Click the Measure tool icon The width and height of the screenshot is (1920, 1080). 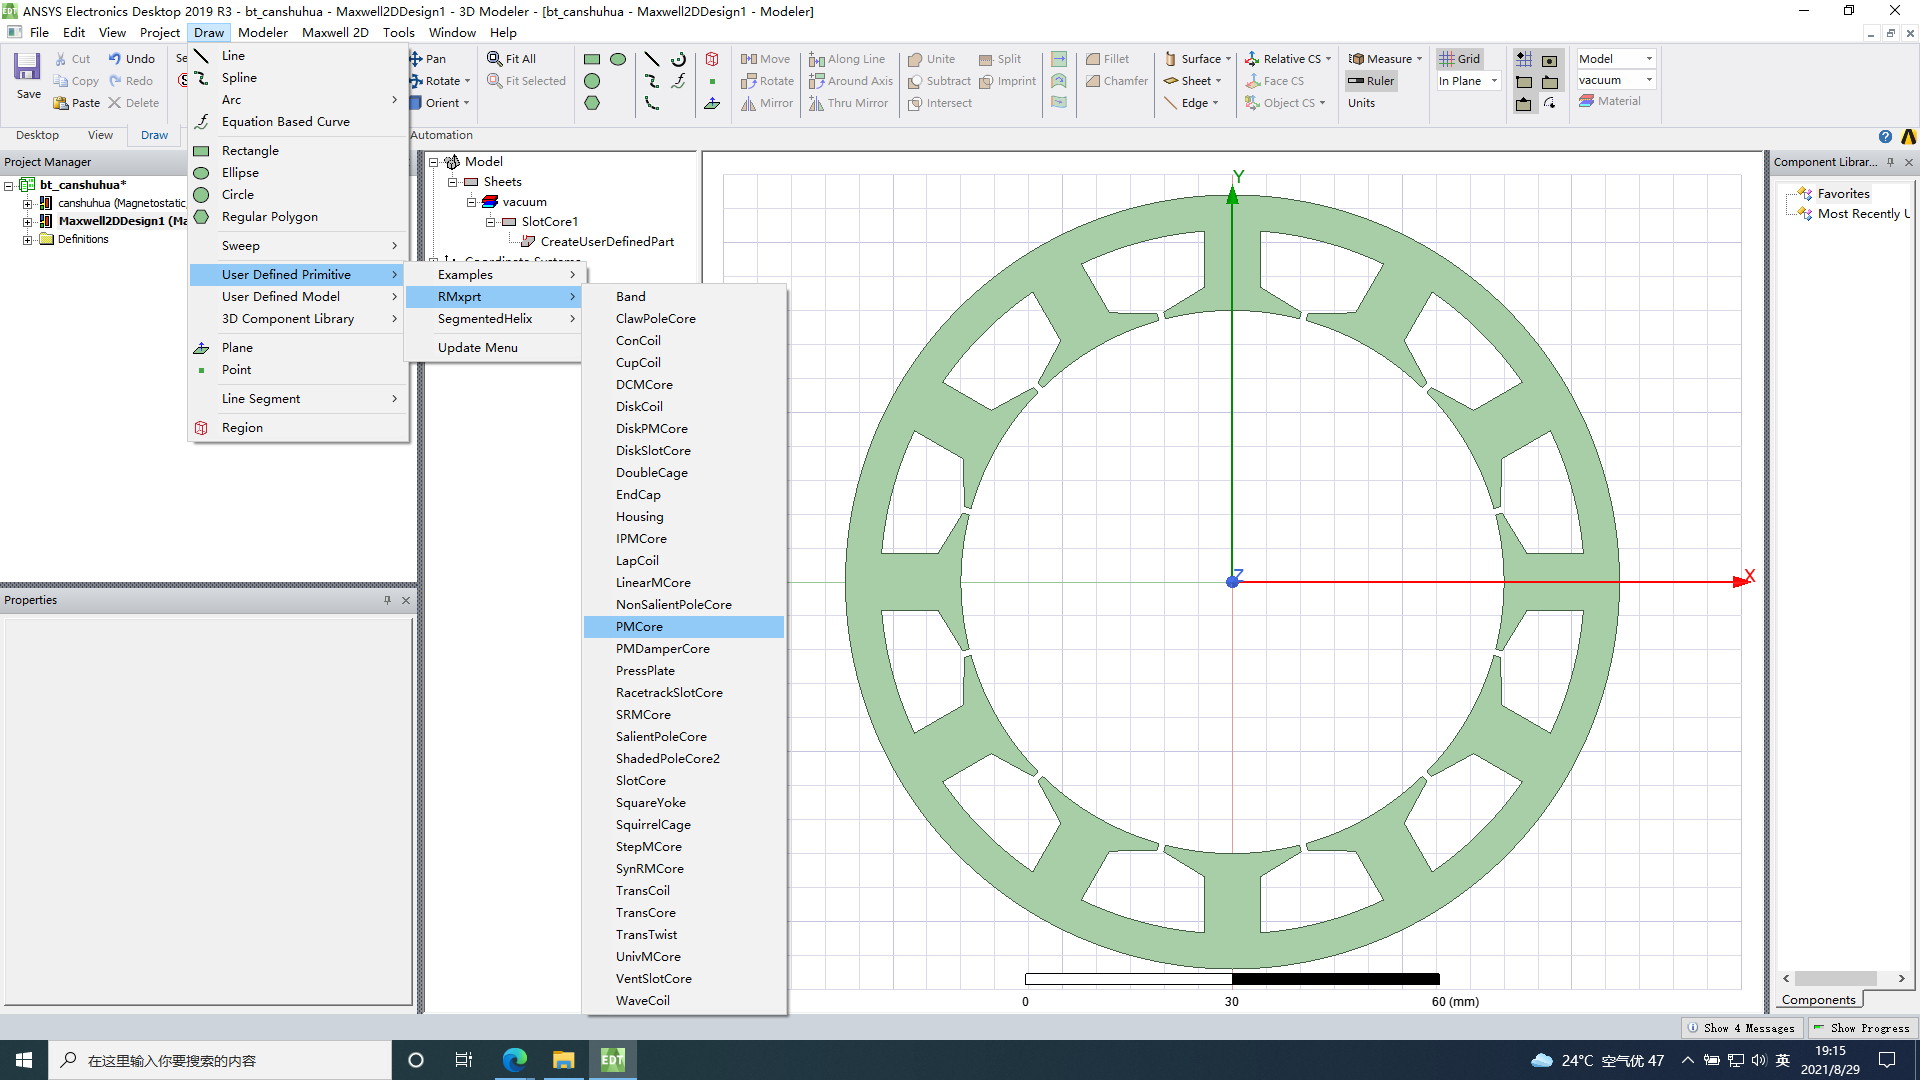tap(1357, 59)
